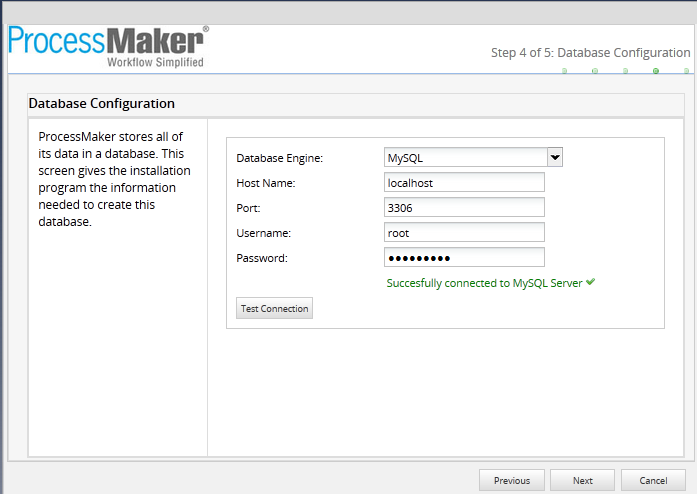Proceed with the Next button
The image size is (697, 494).
point(582,481)
